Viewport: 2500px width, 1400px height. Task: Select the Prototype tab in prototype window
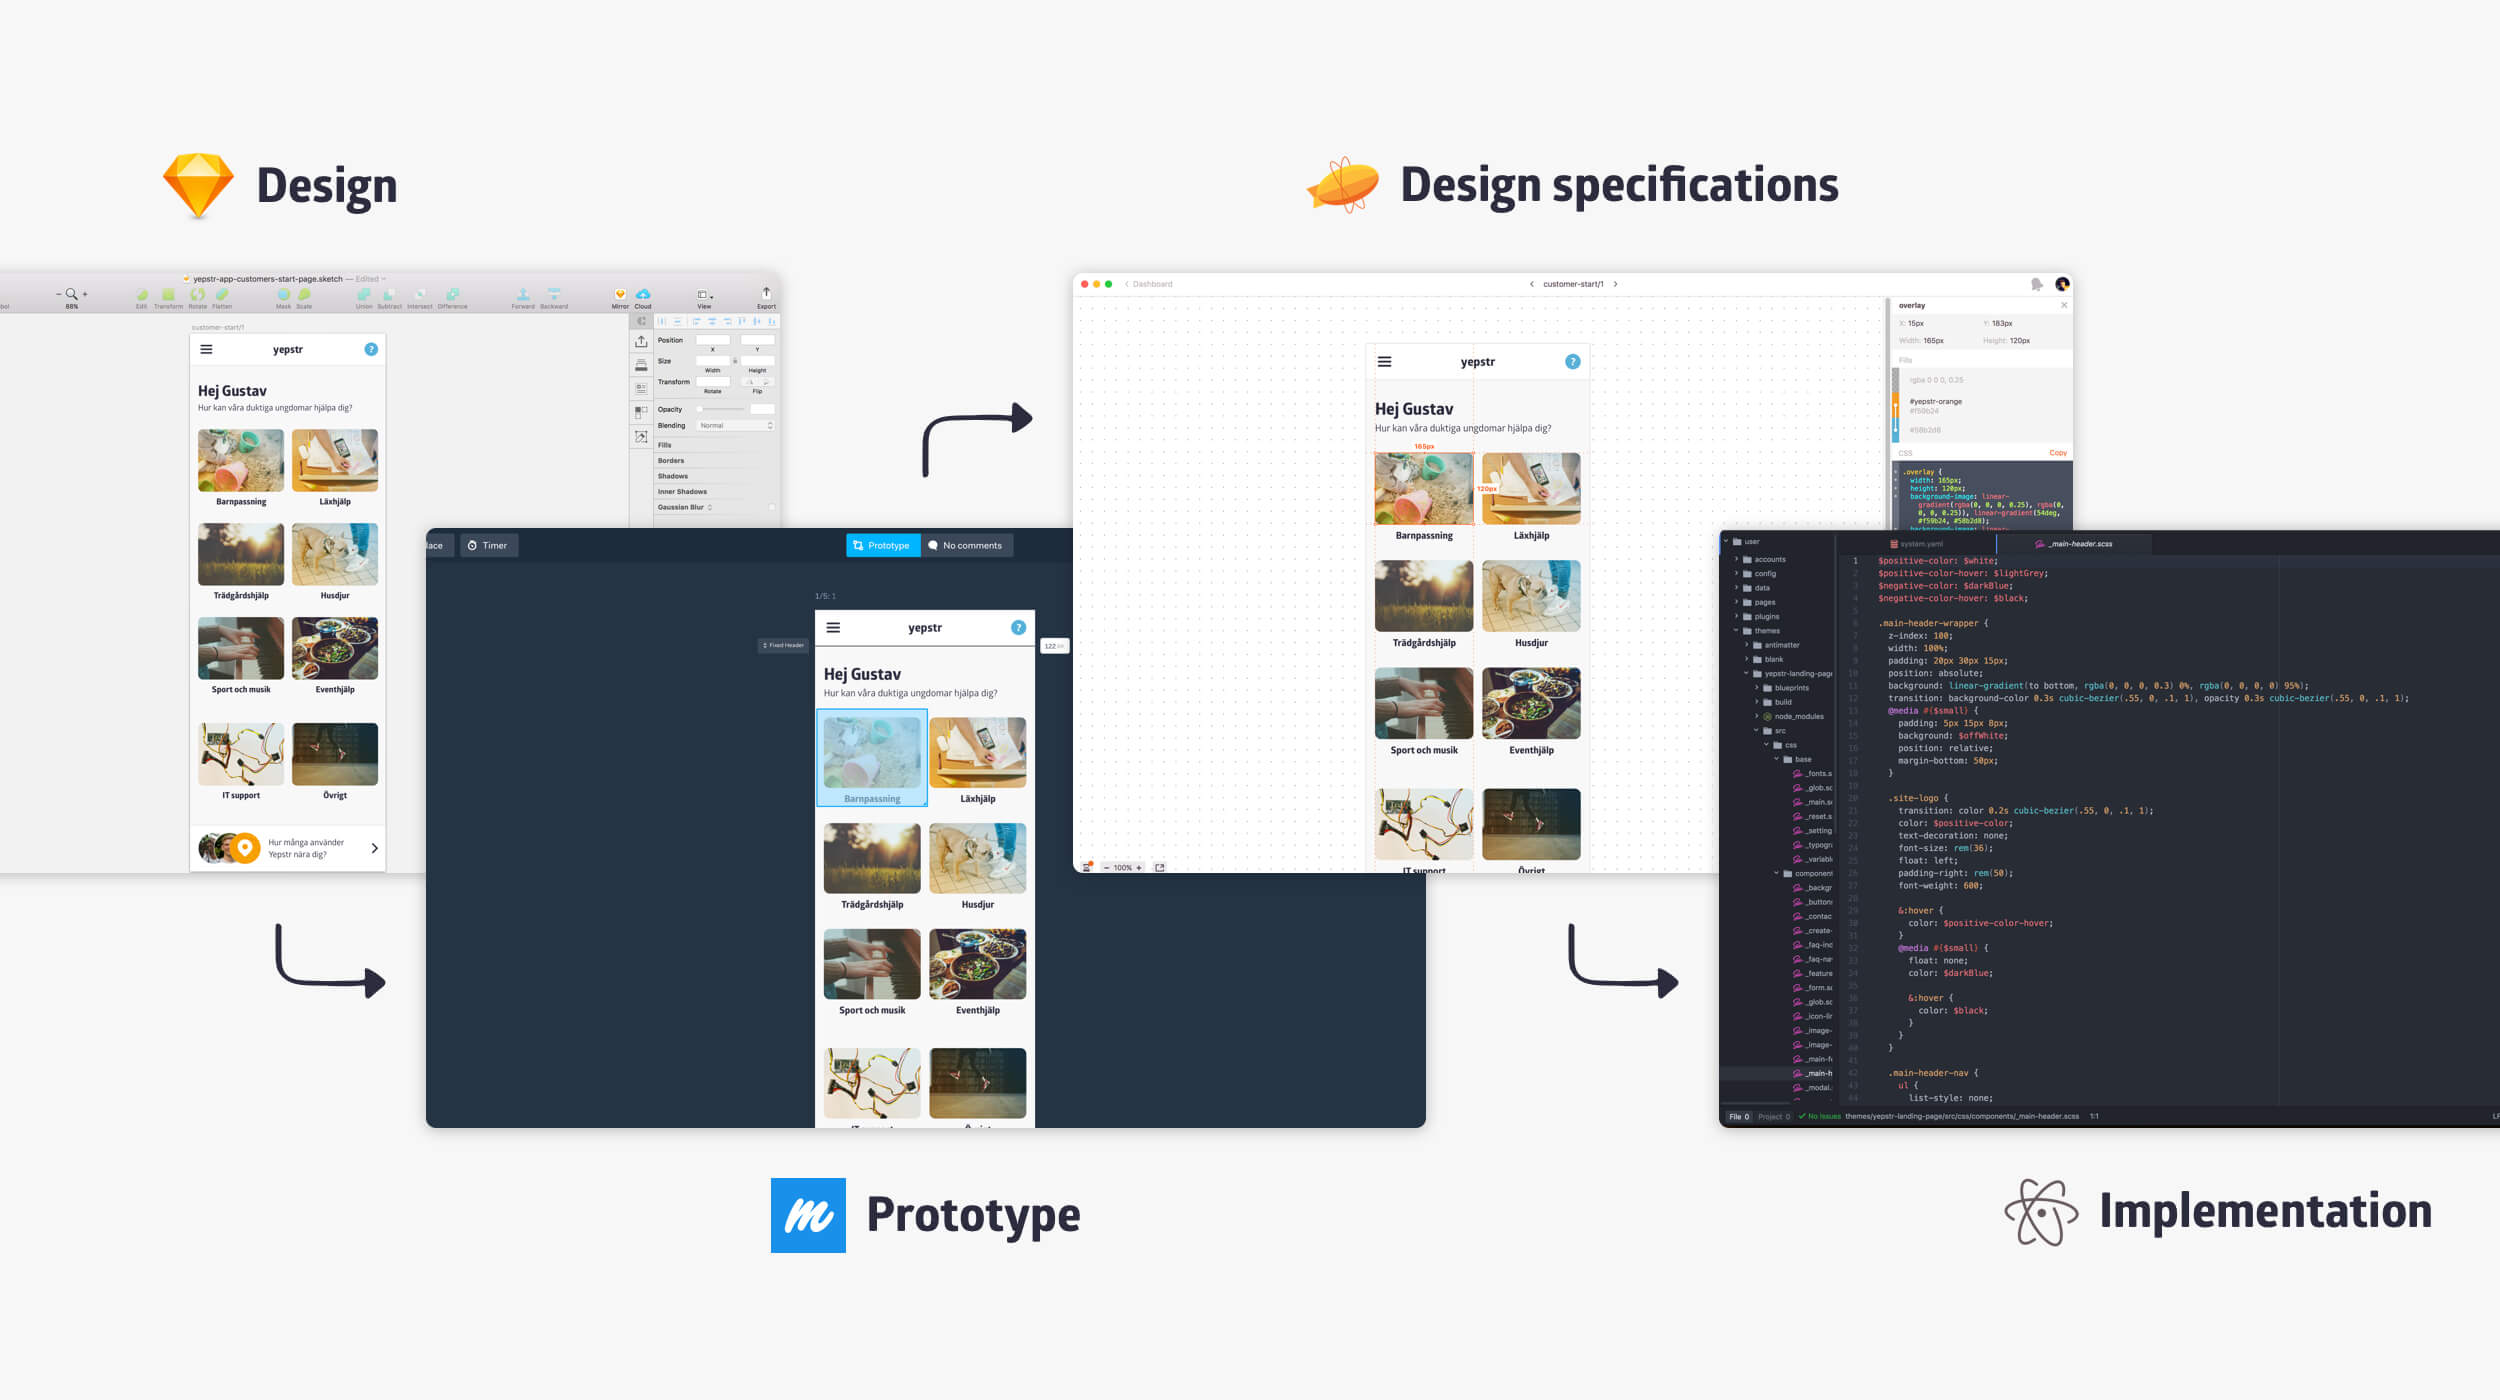[882, 545]
